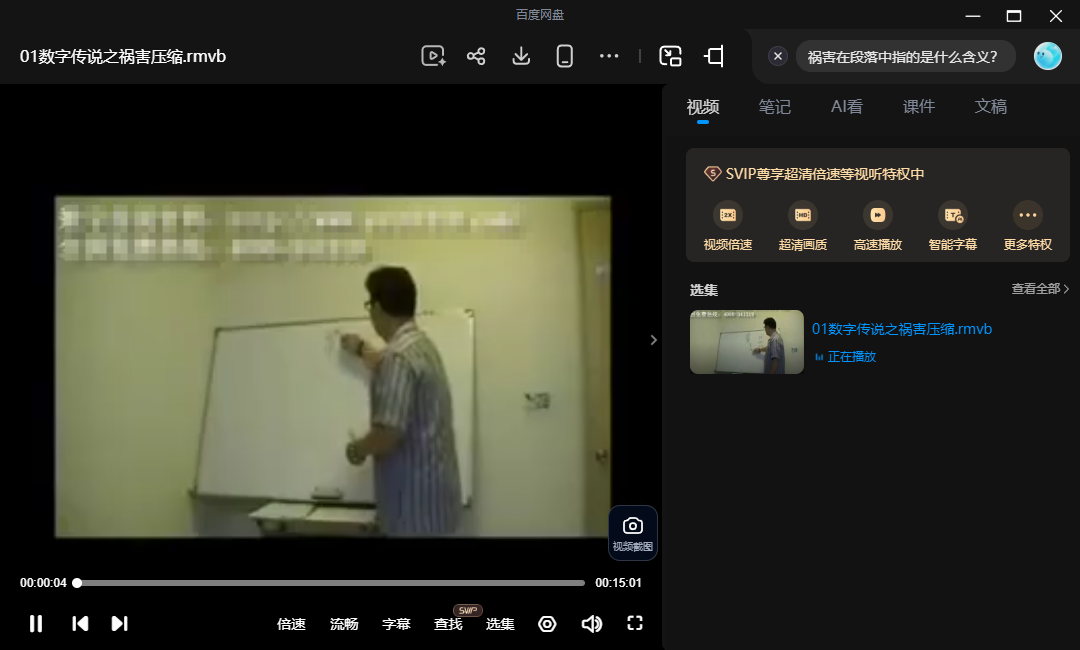
Task: Switch to the 笔记 tab
Action: (x=774, y=107)
